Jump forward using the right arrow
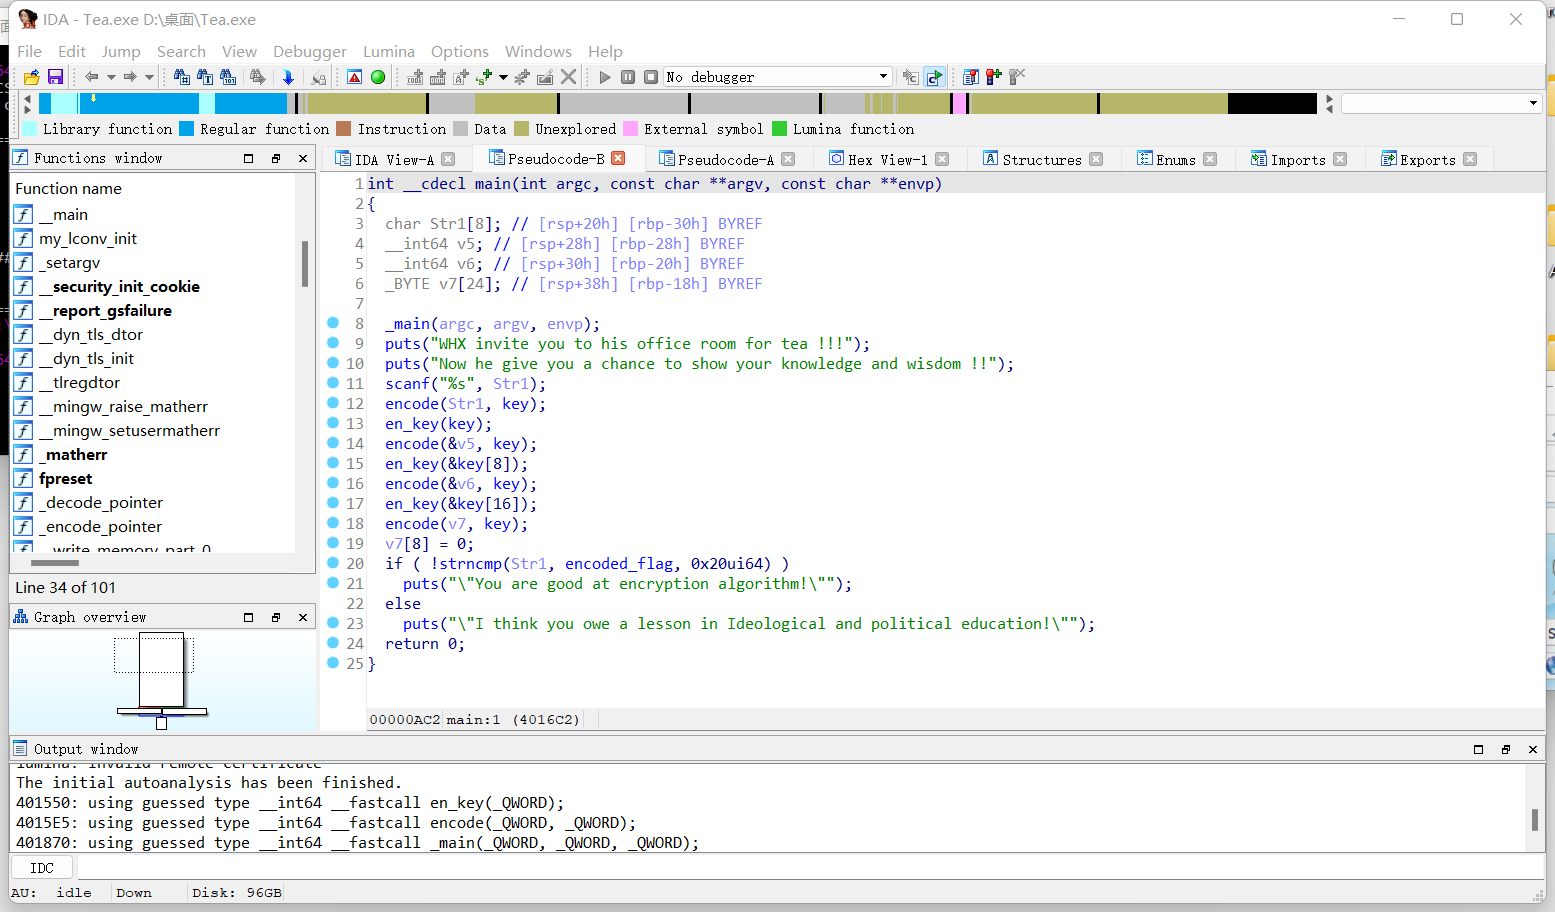Screen dimensions: 1555x912 pos(130,77)
